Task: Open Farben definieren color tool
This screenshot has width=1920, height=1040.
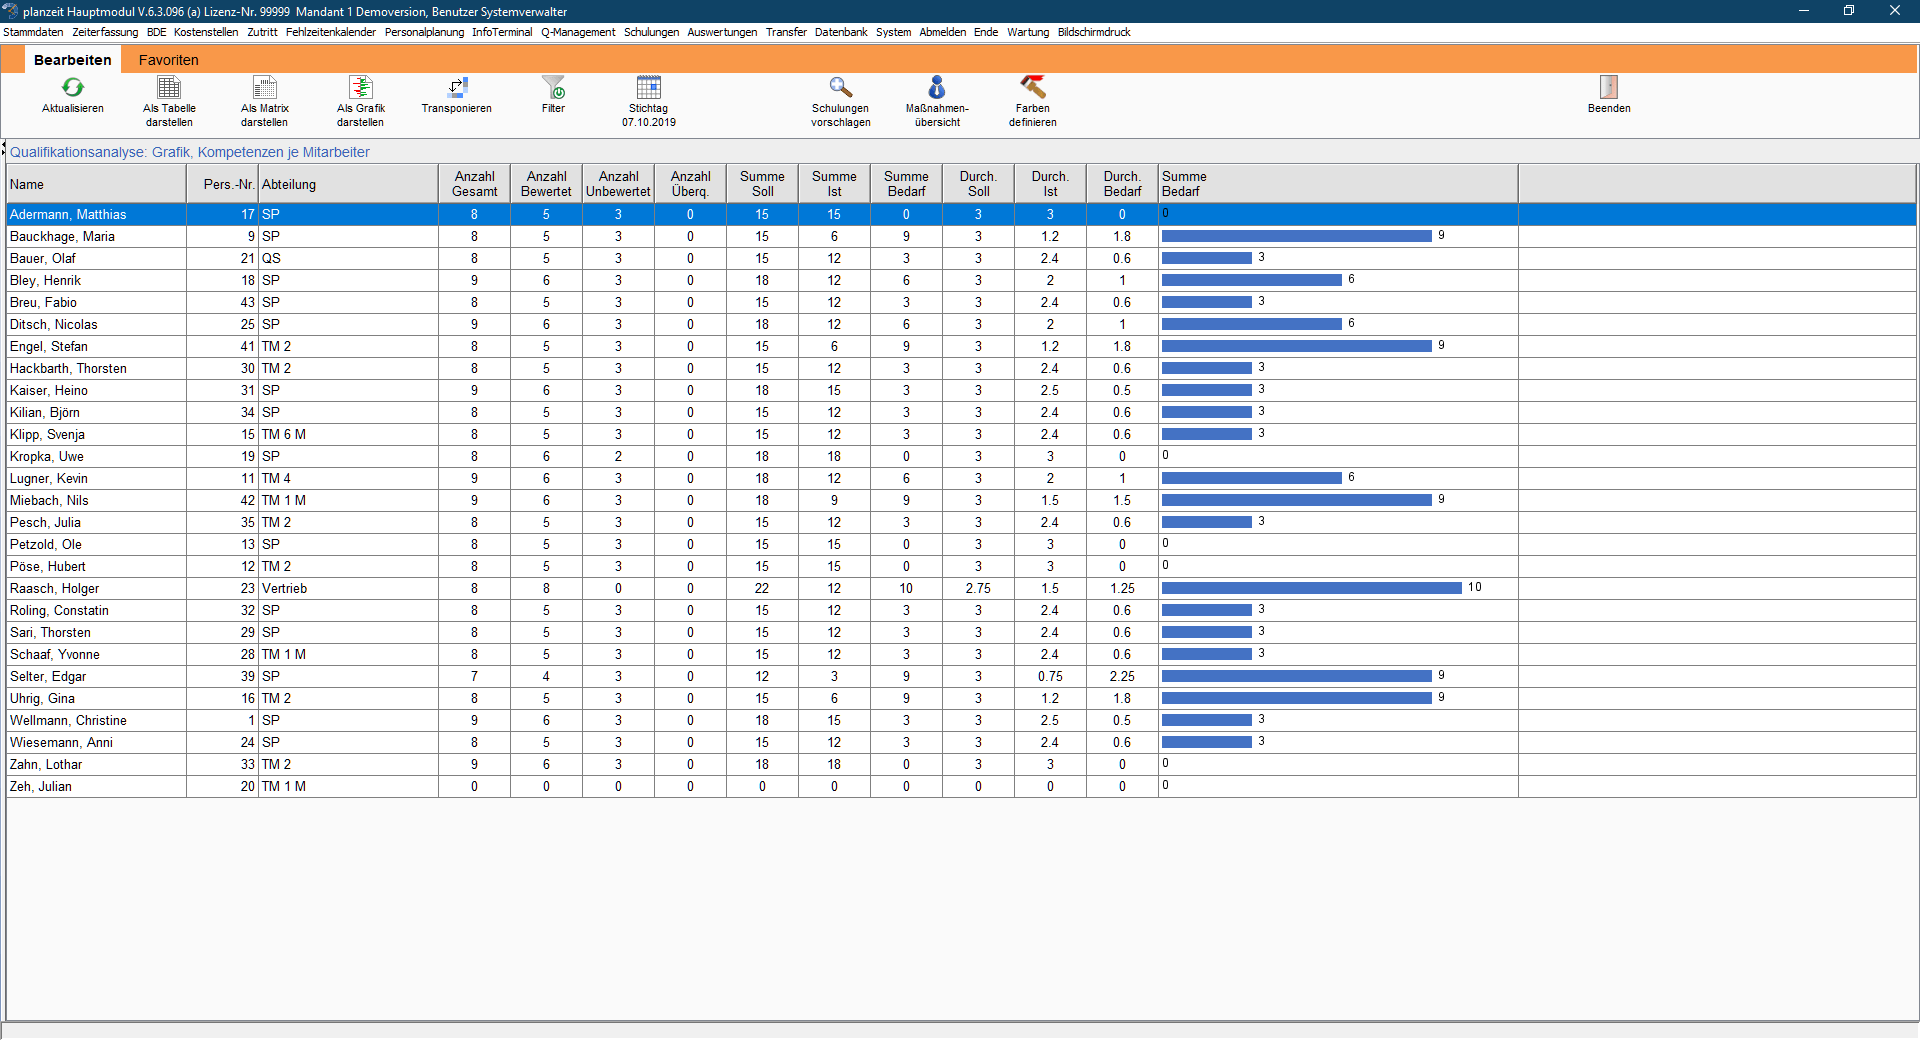Action: click(1032, 88)
